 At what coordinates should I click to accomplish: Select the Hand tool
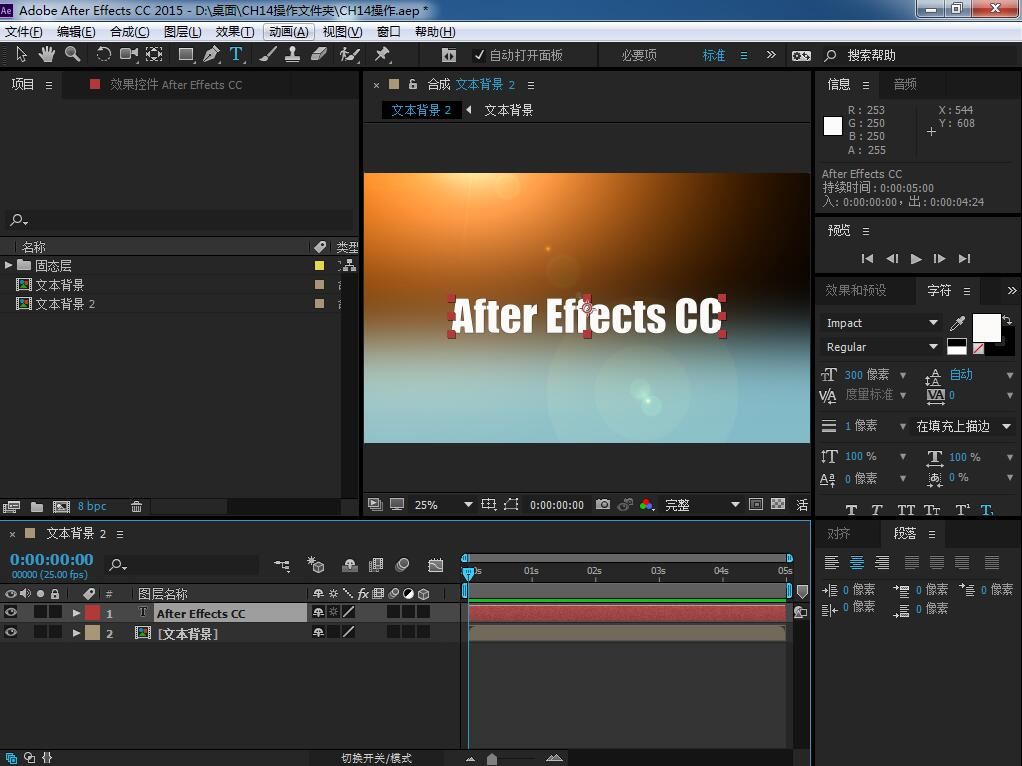pos(46,55)
